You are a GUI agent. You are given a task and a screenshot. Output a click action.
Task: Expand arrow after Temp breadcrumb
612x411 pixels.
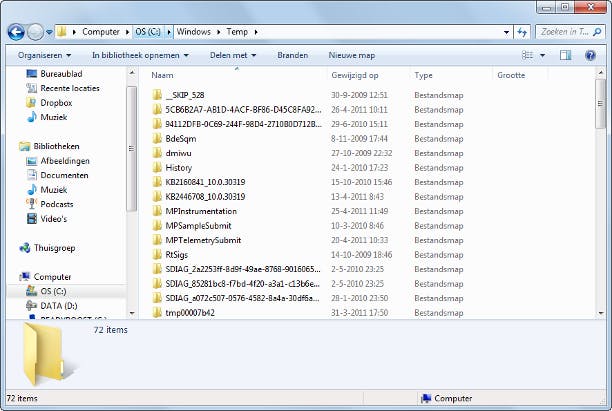256,32
